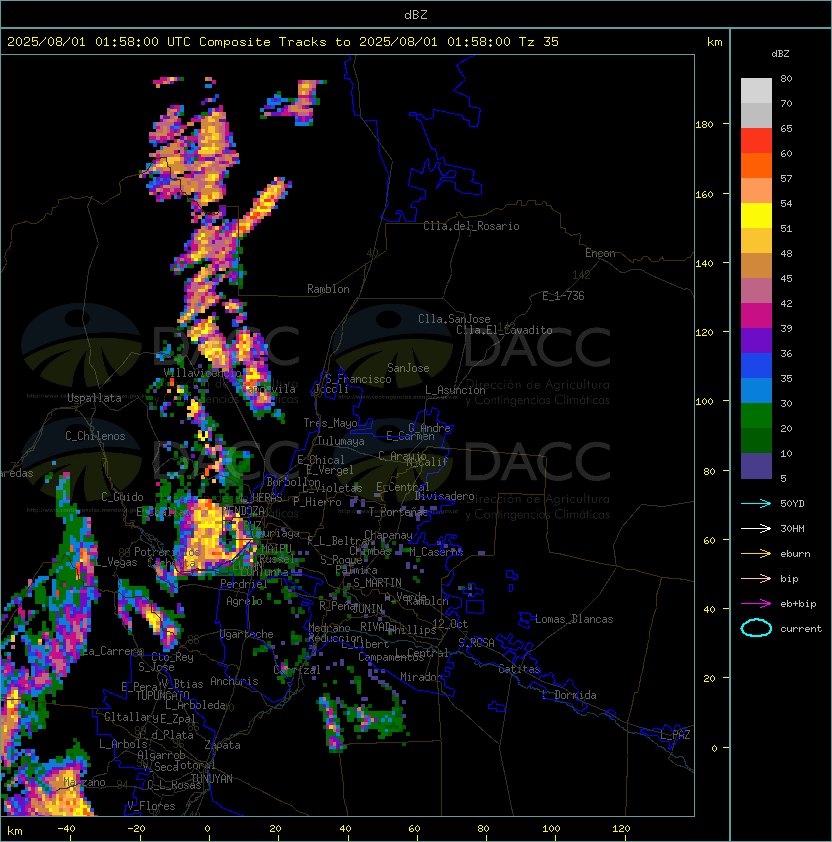Click the L_Dormida map label
The height and width of the screenshot is (842, 832).
click(x=569, y=695)
